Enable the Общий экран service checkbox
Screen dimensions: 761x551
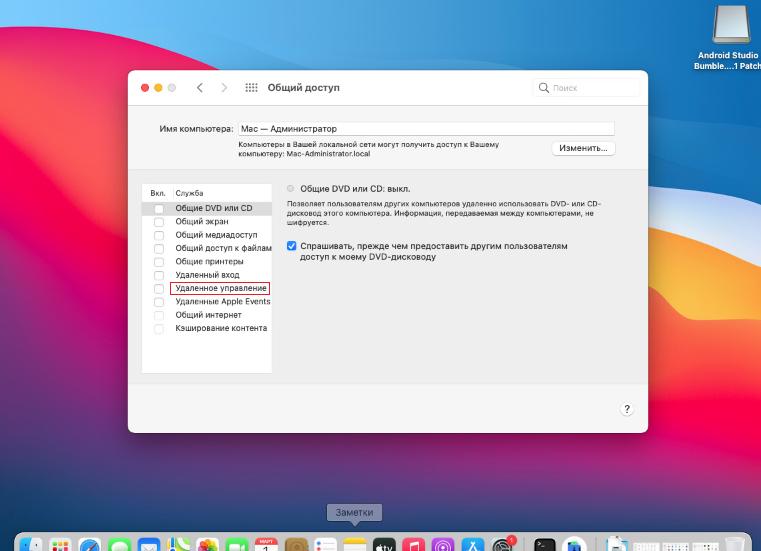pos(159,222)
